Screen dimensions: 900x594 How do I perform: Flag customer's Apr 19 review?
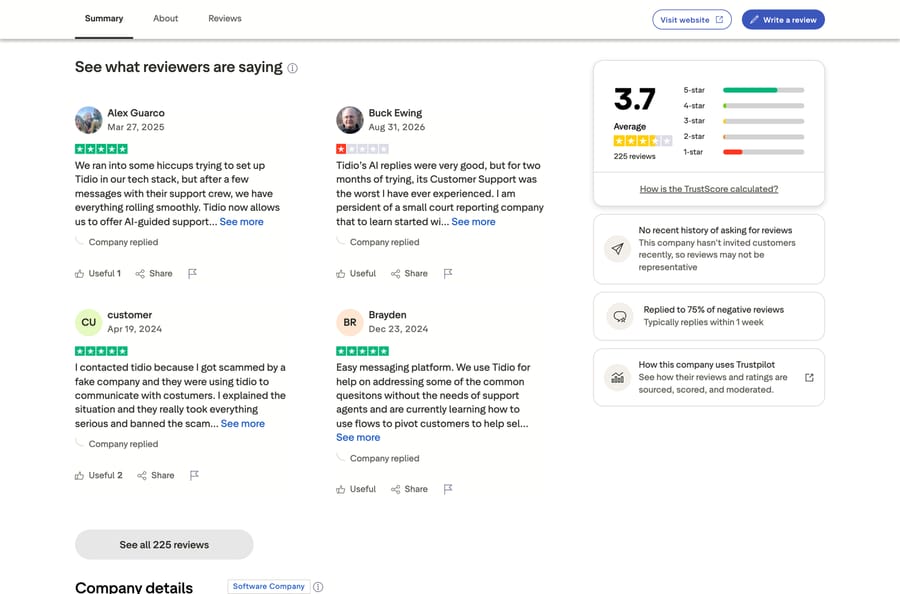[194, 475]
